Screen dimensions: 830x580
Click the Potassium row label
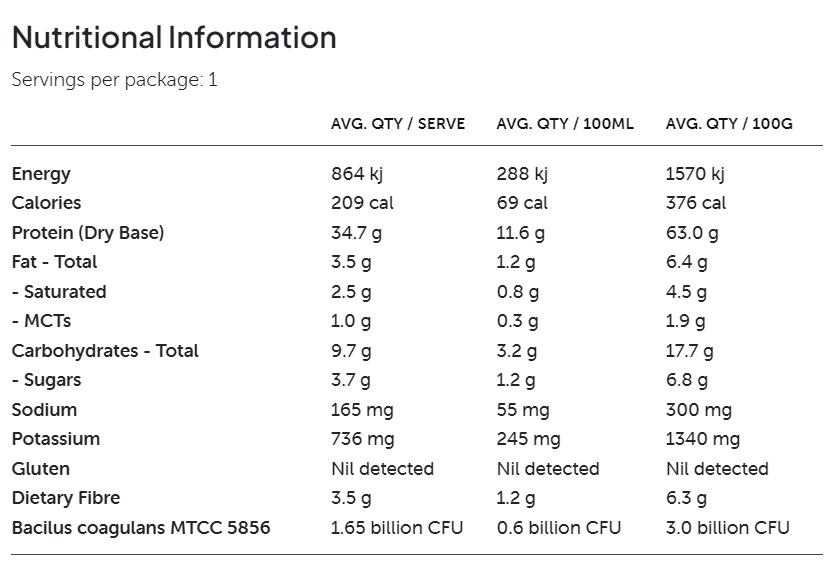pos(56,439)
